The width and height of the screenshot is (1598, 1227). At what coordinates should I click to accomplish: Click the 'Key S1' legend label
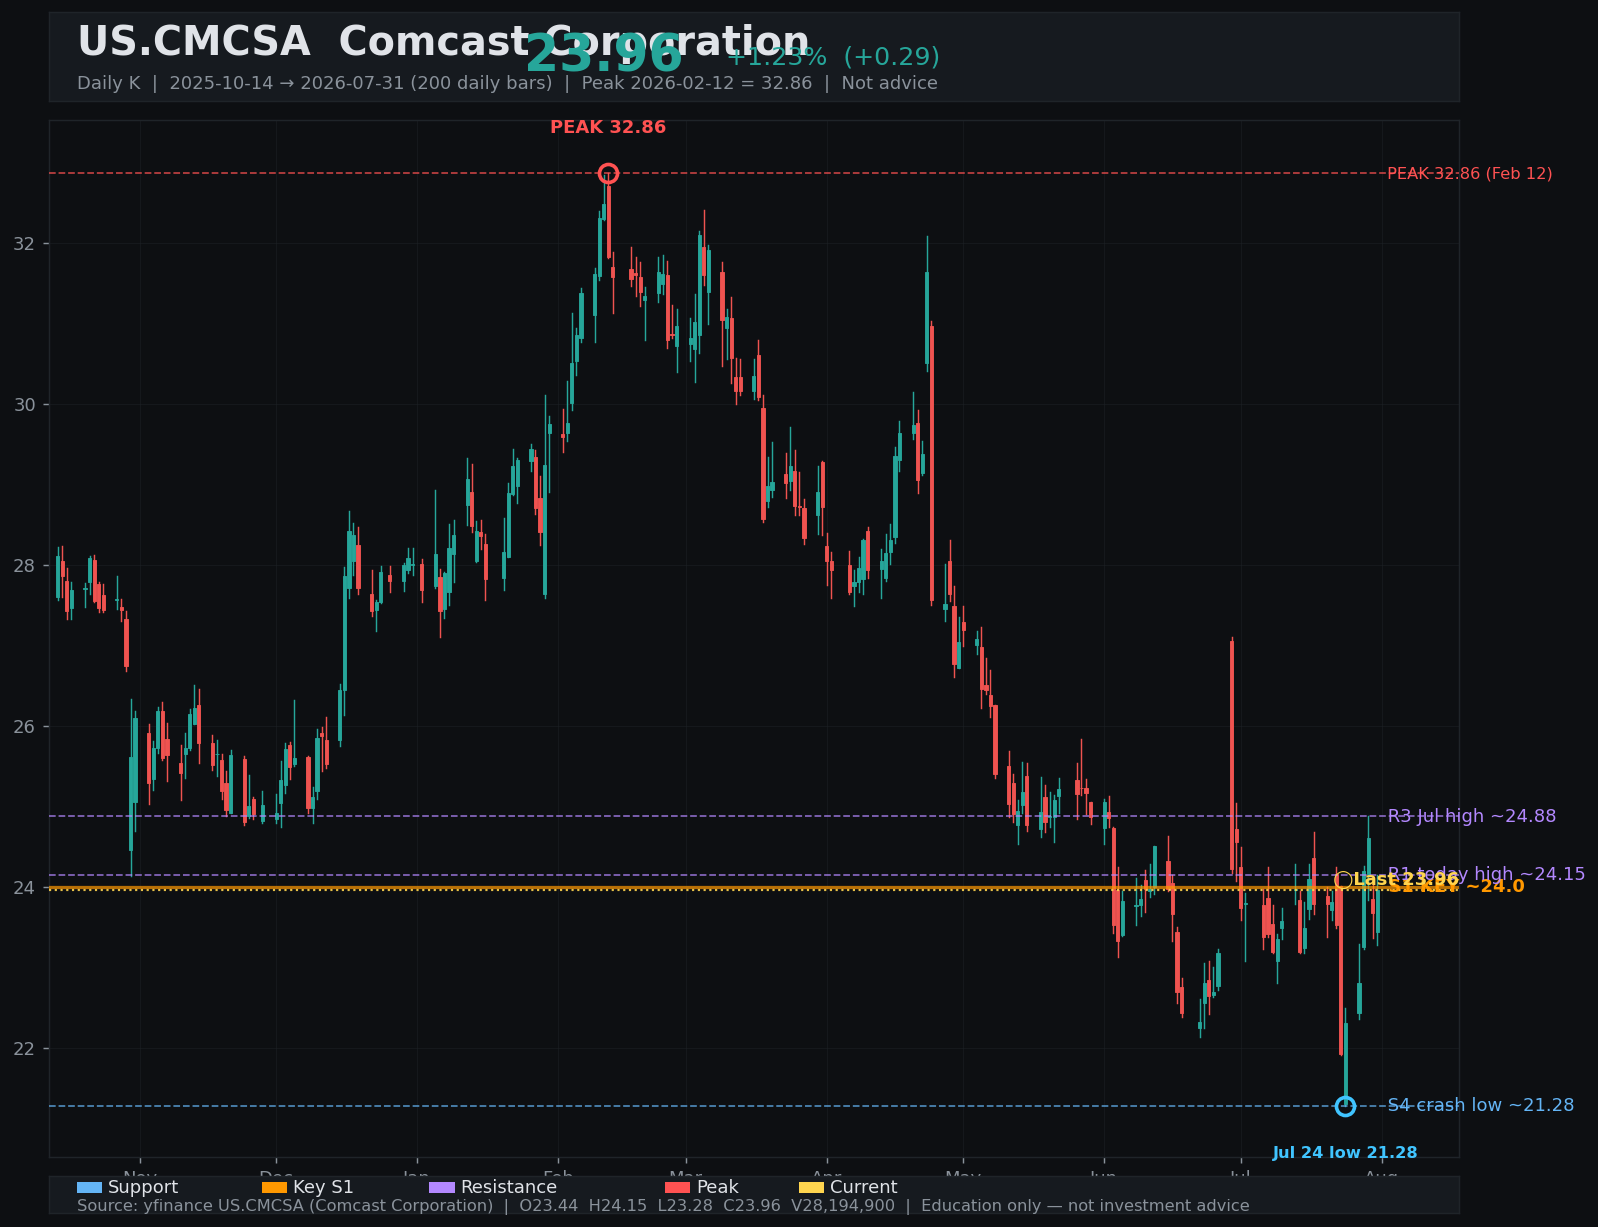point(323,1188)
